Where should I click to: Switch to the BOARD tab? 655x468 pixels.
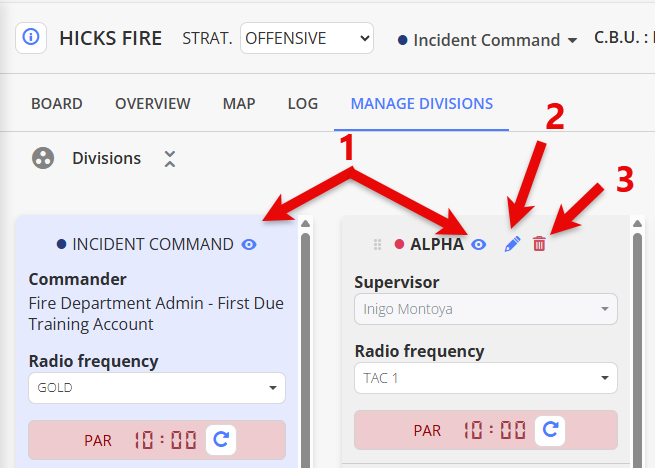(57, 104)
